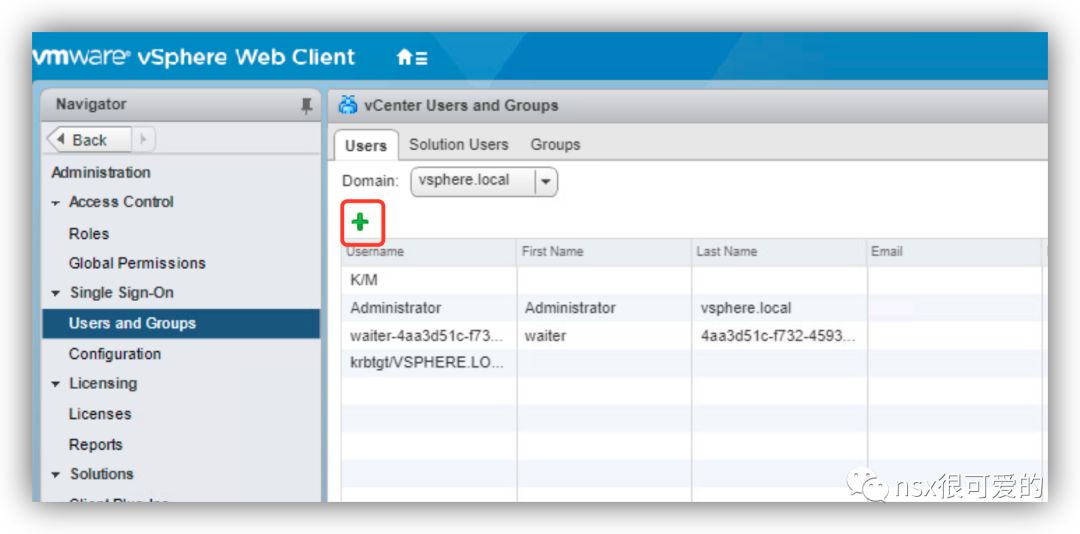Click the Back button in Navigator

(88, 140)
